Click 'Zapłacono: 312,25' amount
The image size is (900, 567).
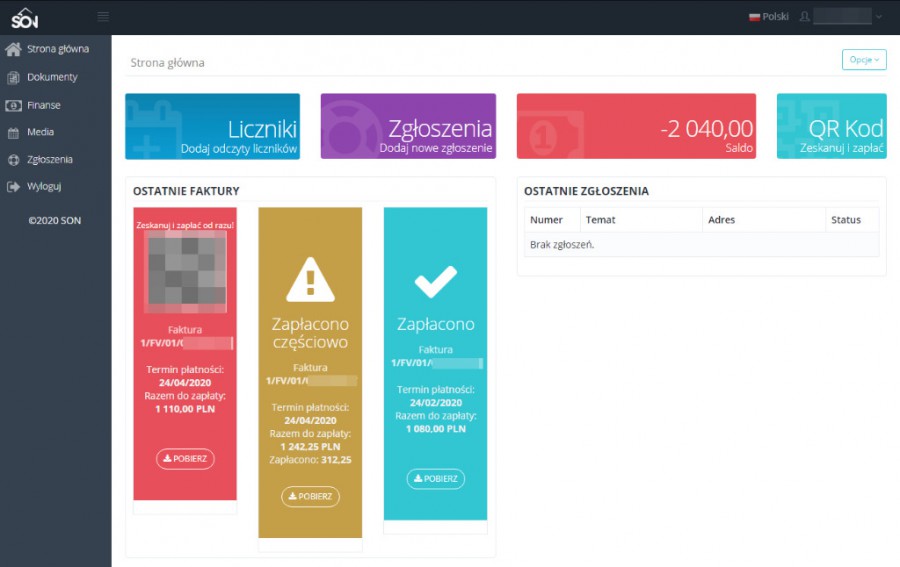tap(311, 460)
